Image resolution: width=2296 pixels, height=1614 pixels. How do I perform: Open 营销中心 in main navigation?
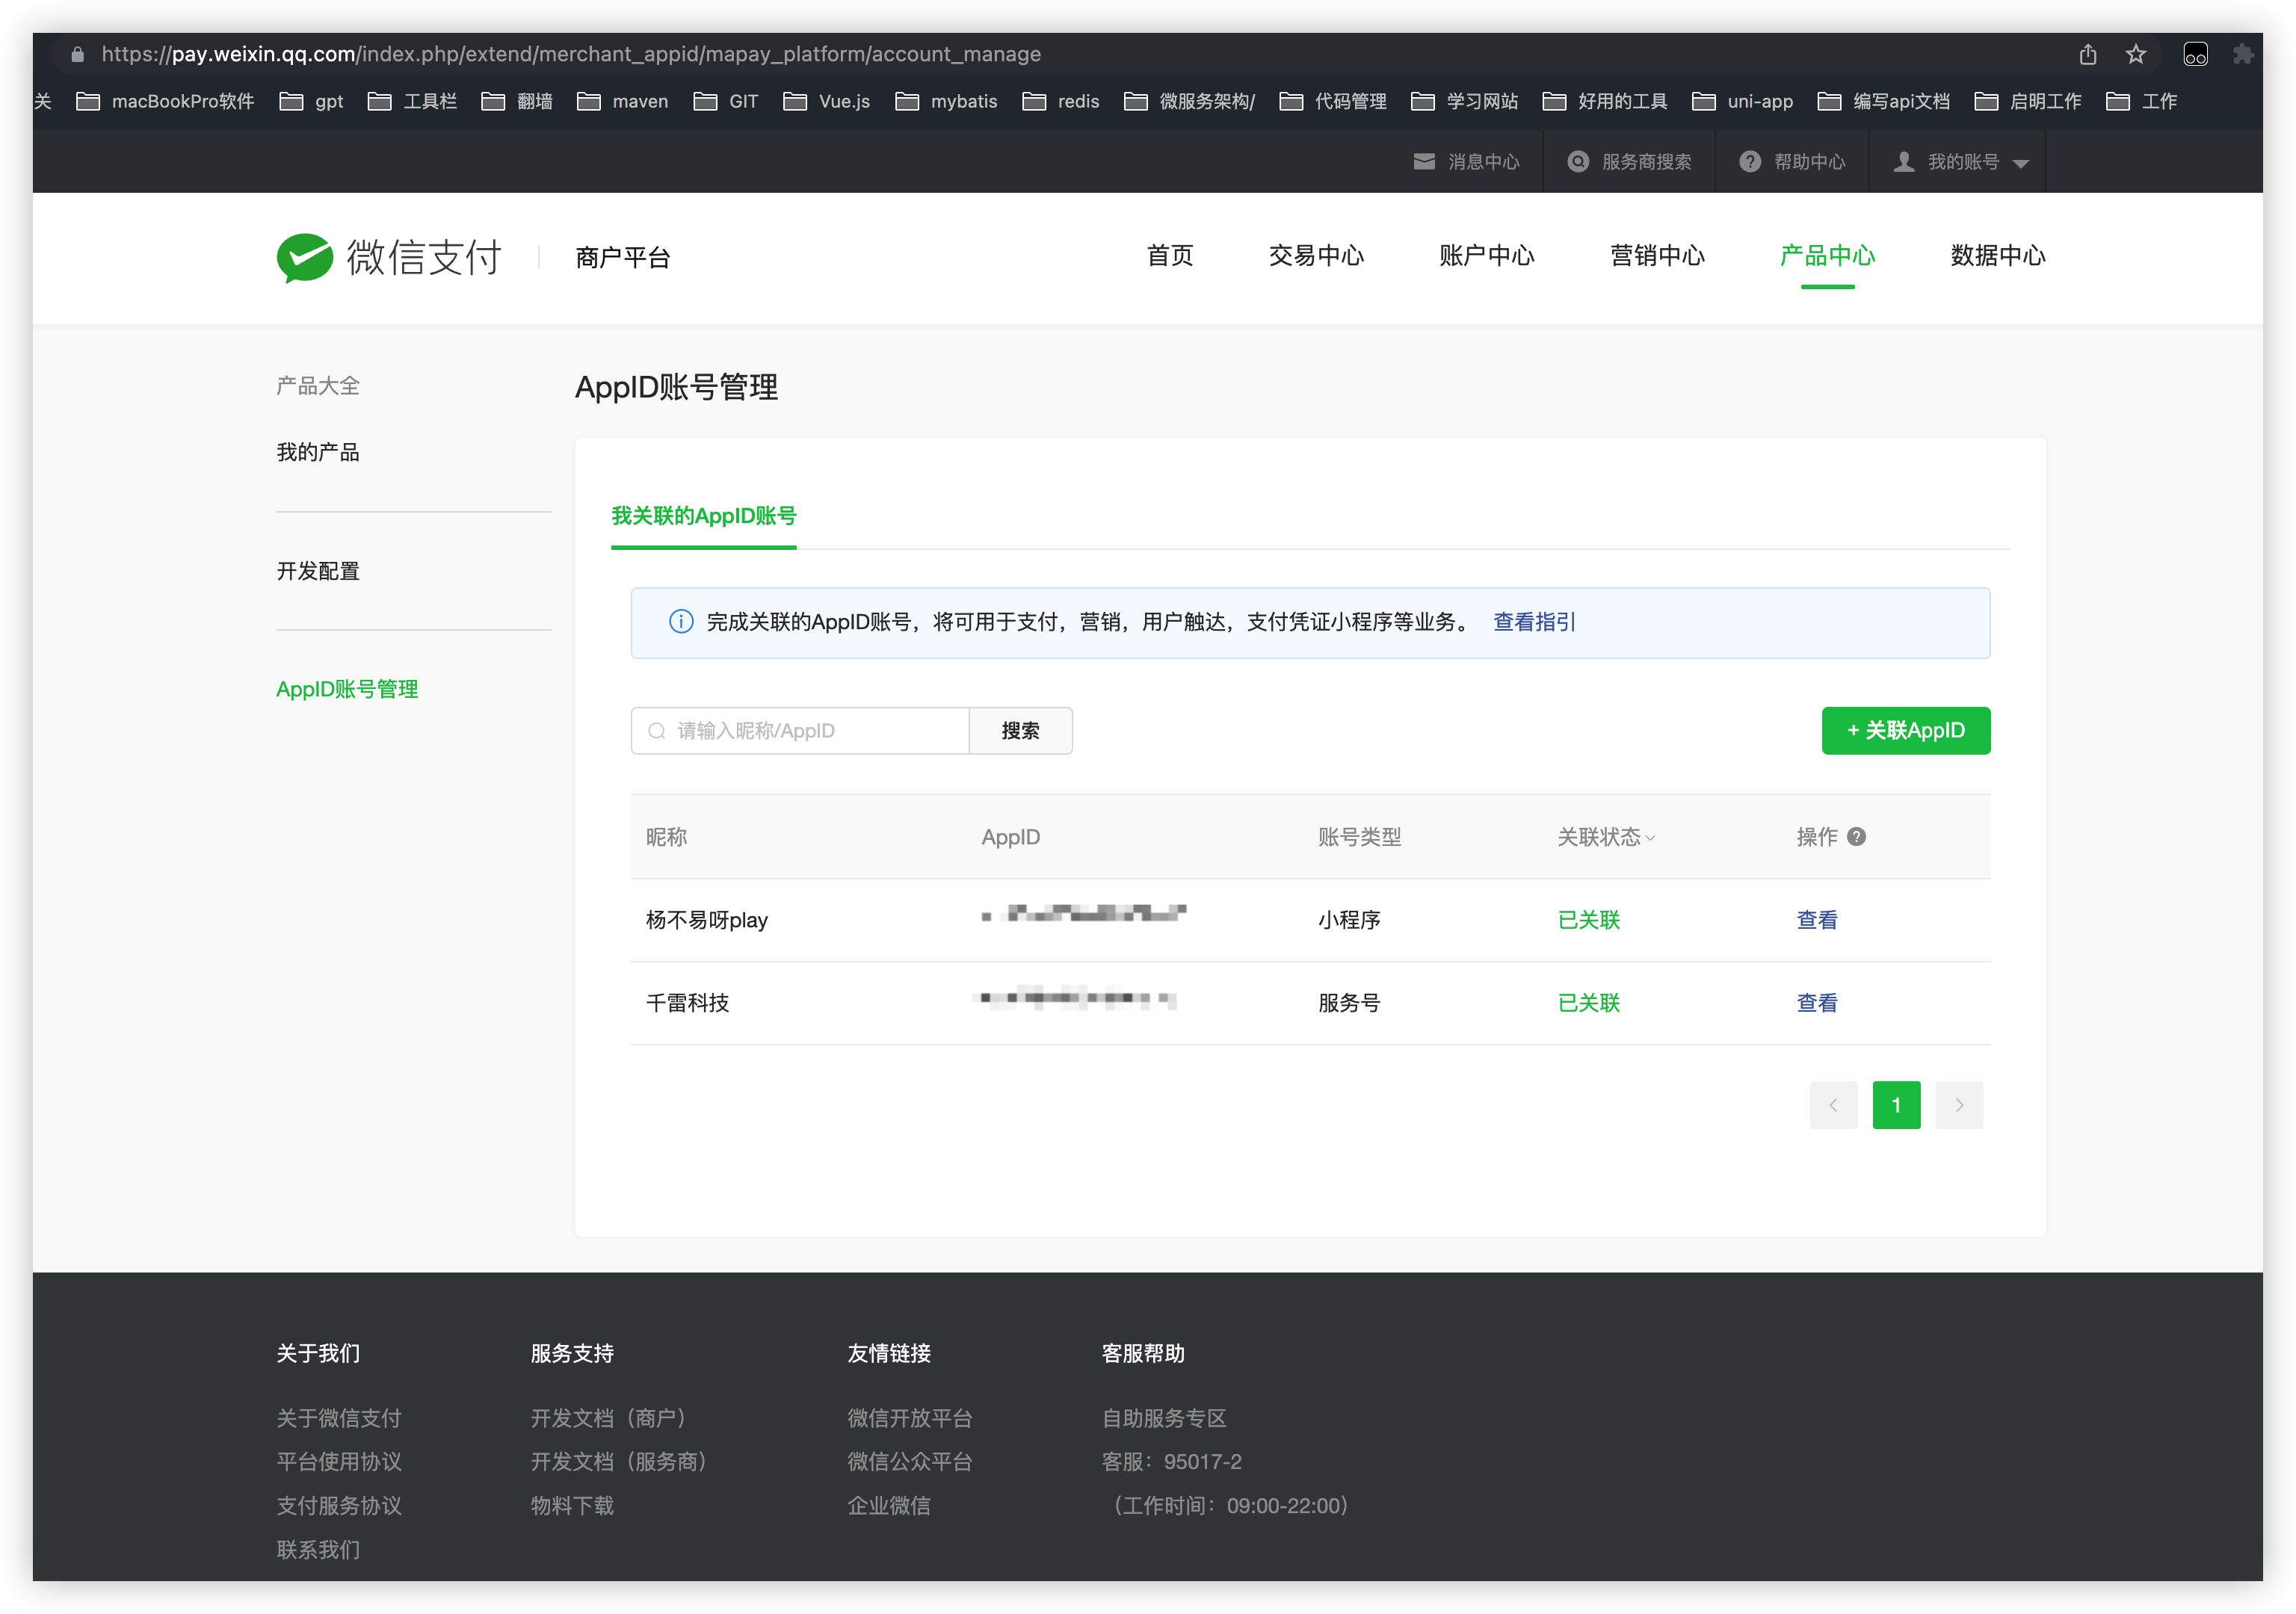point(1657,256)
